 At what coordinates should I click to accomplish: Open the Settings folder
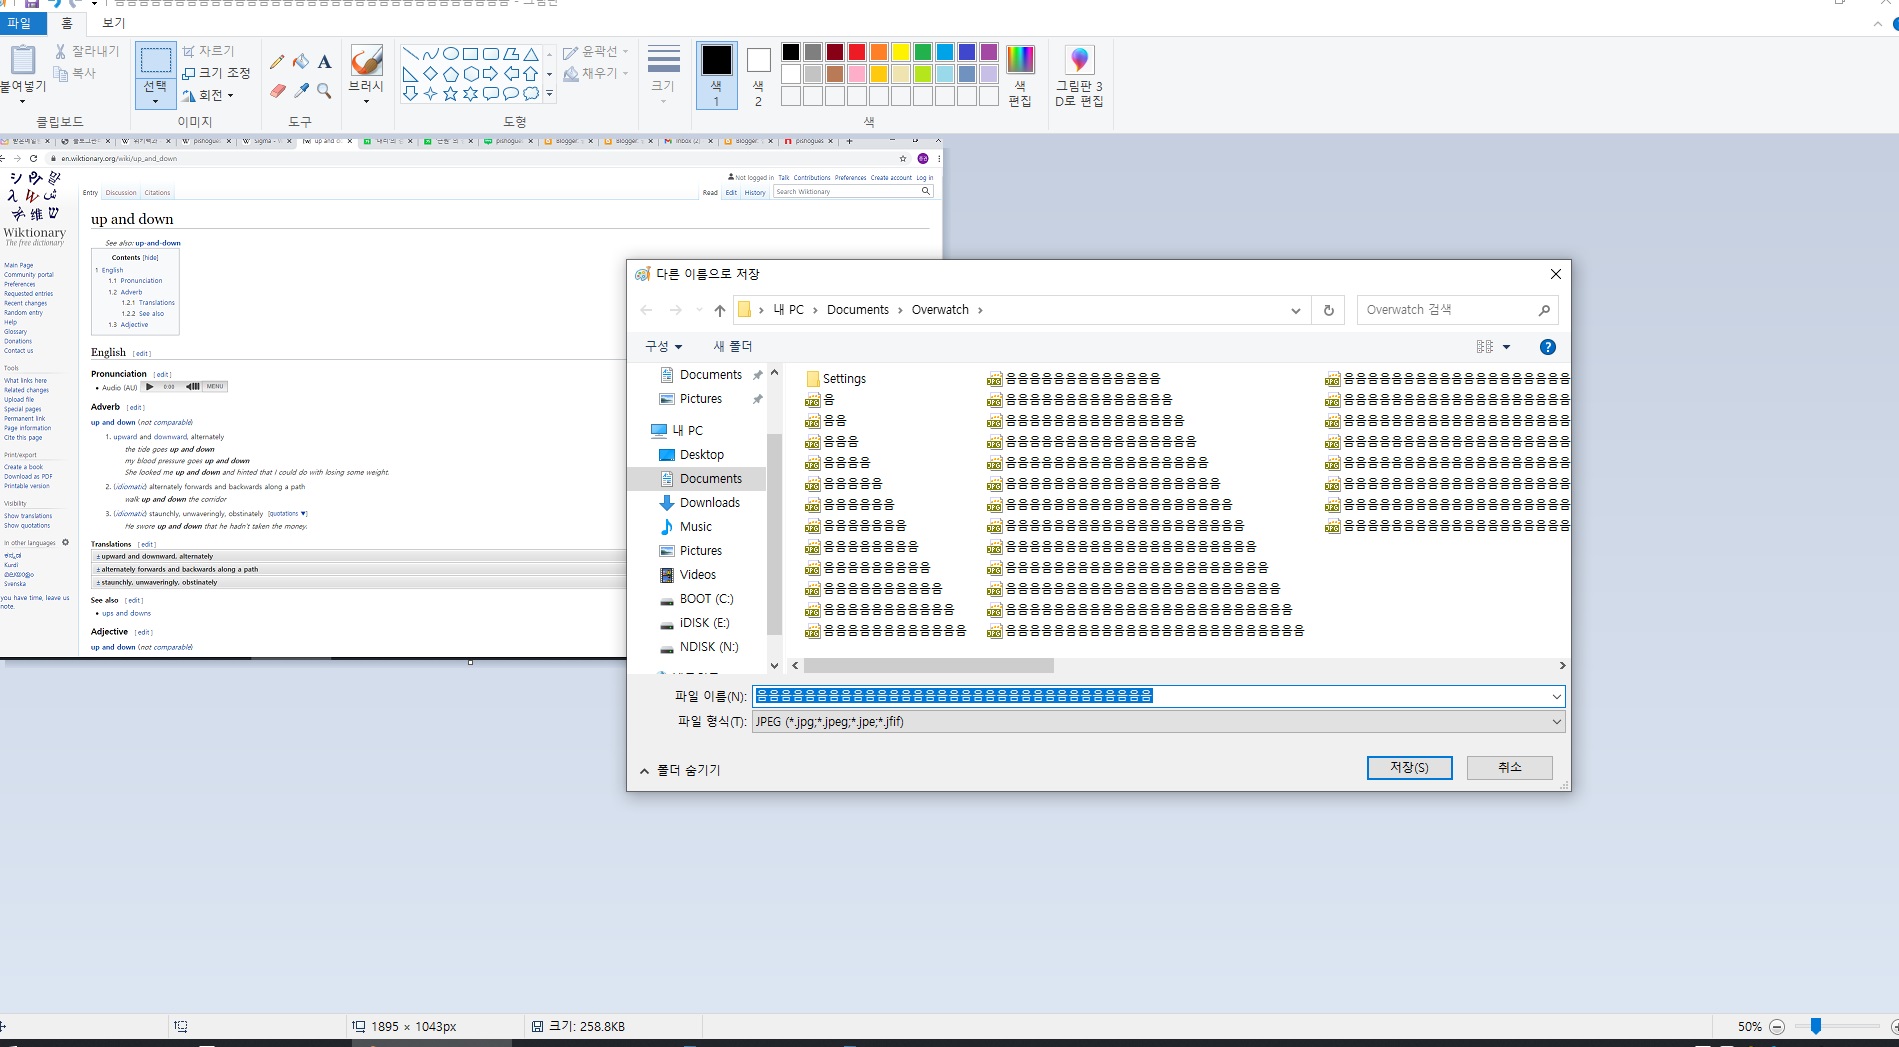(836, 379)
